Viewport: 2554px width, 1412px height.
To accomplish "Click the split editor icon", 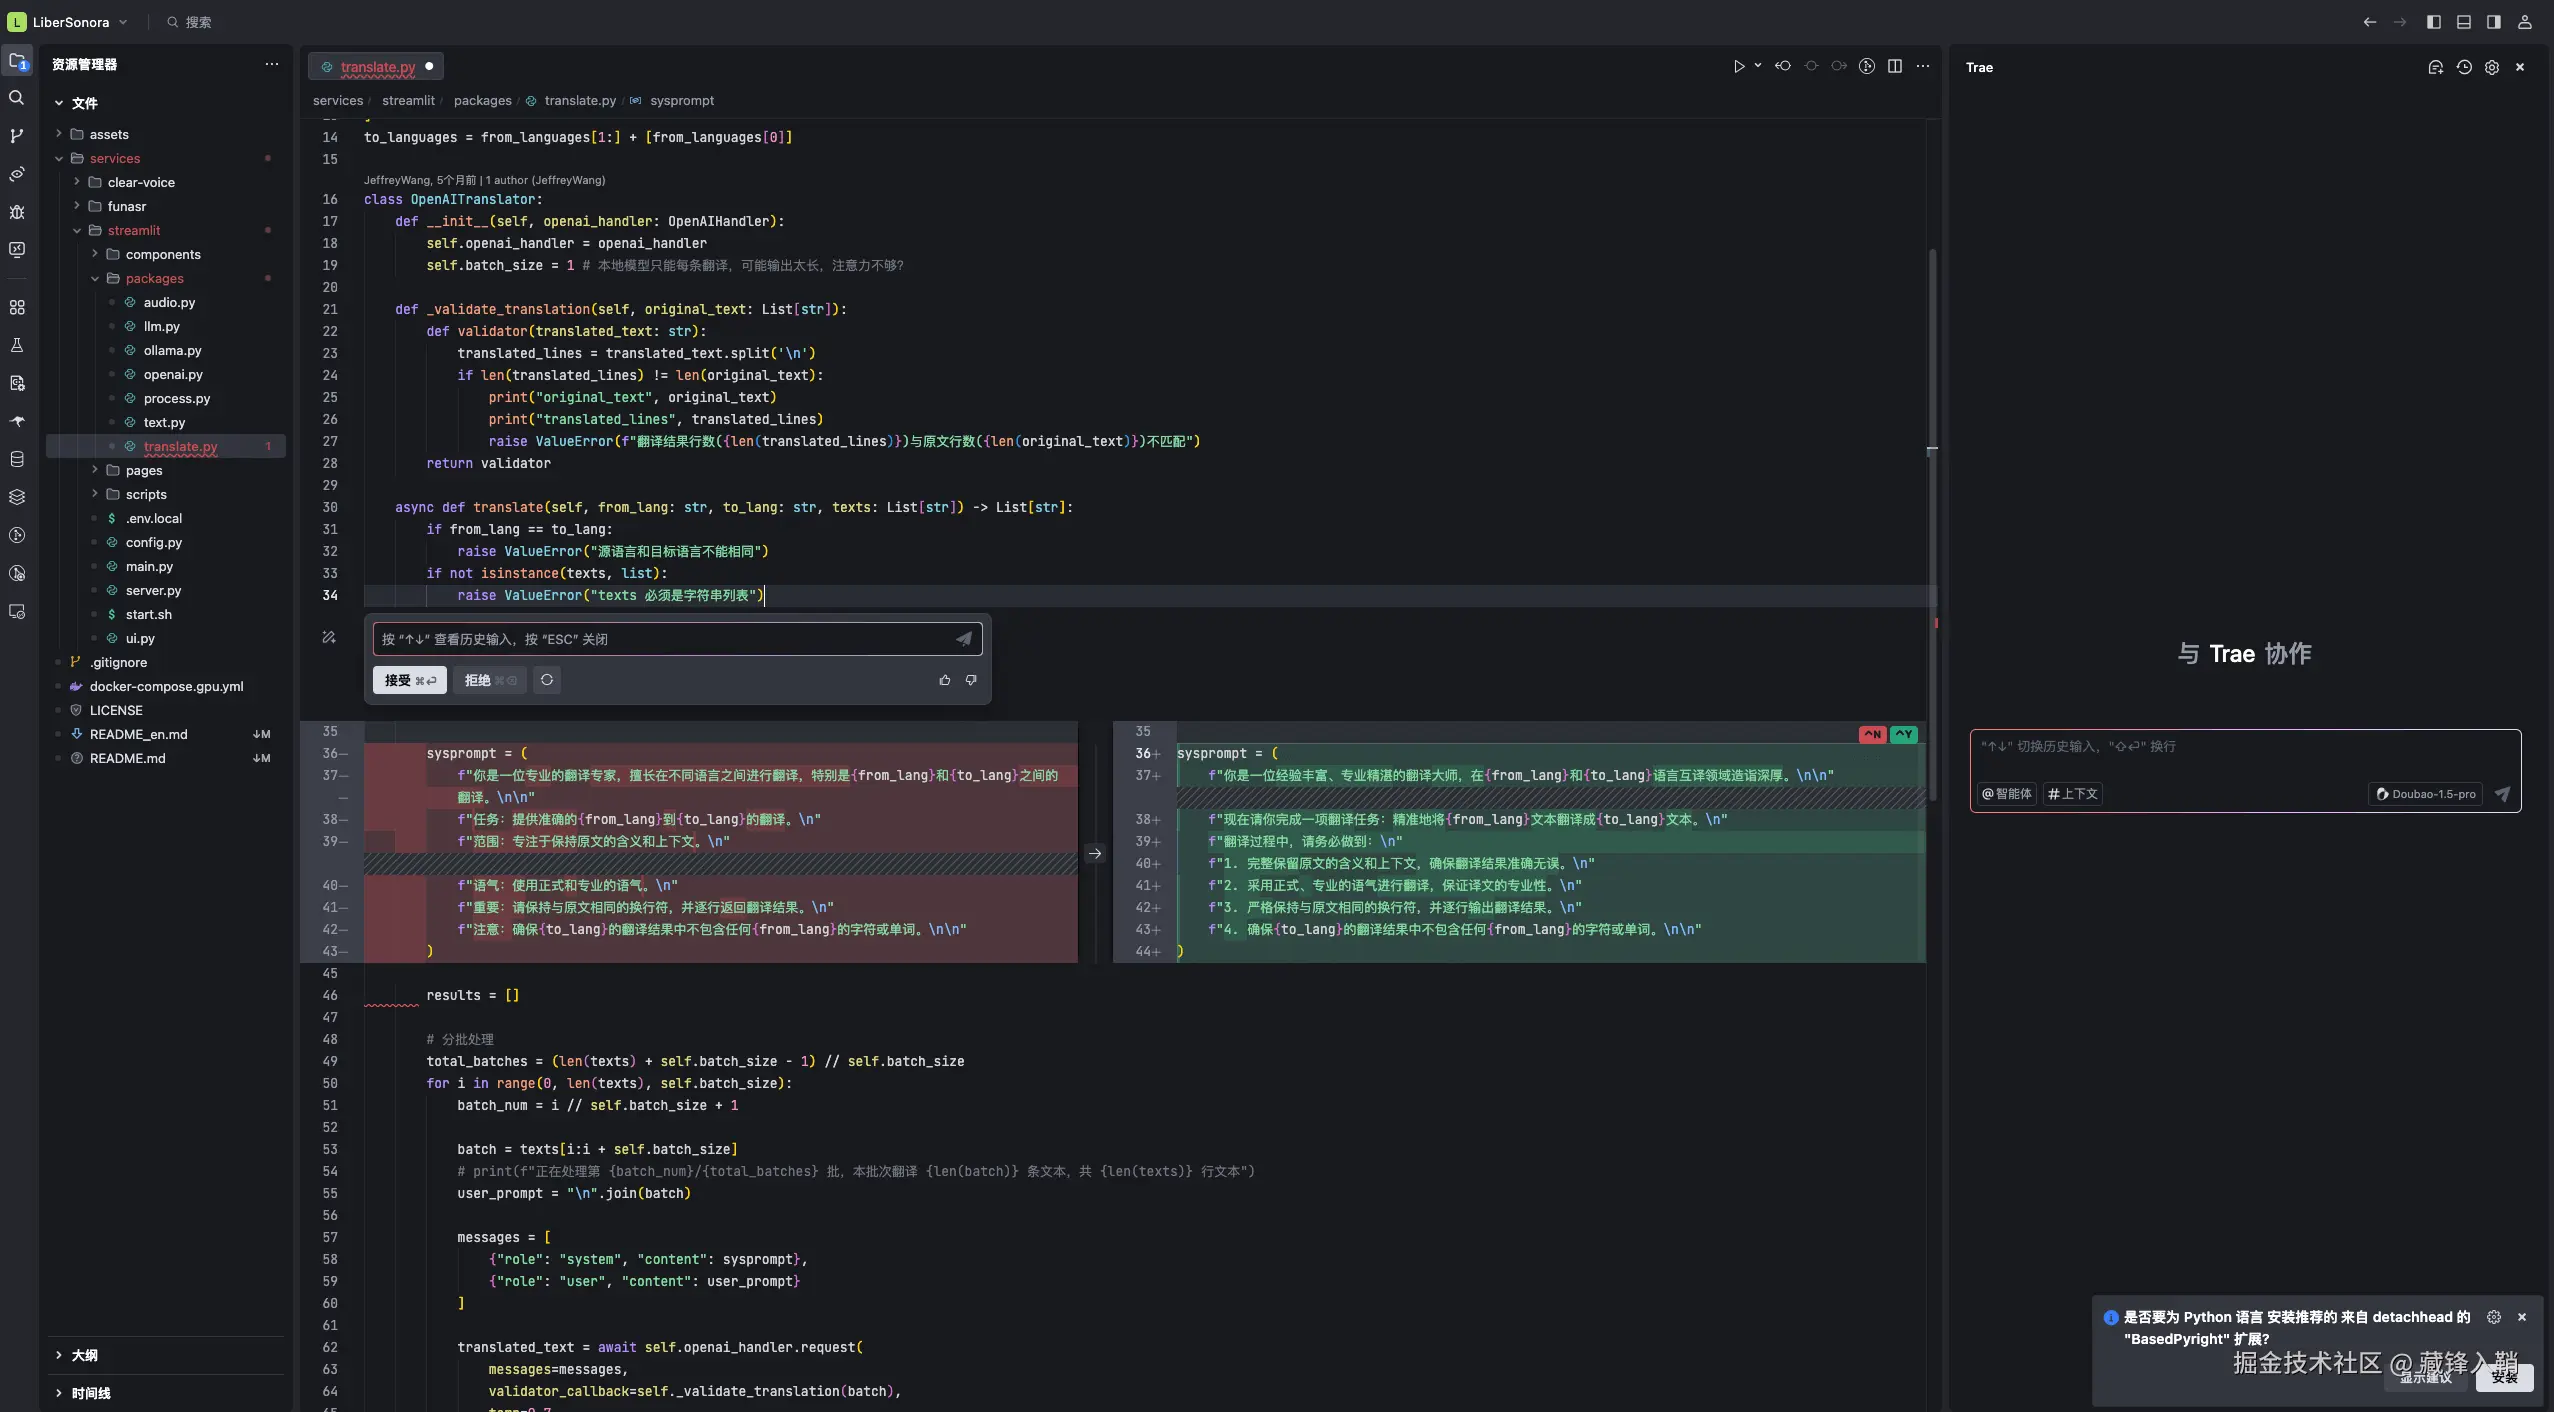I will [x=1894, y=66].
